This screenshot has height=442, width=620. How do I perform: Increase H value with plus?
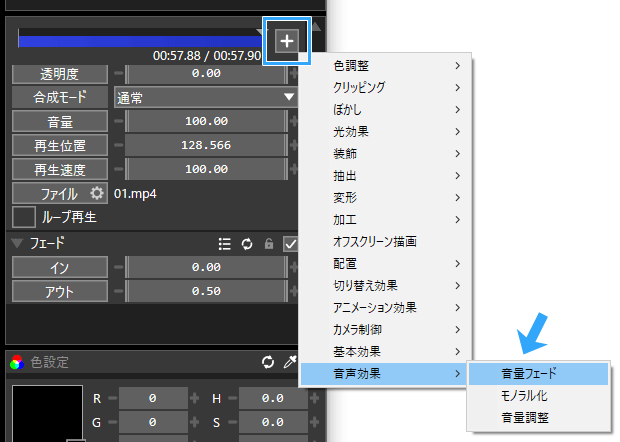[315, 398]
